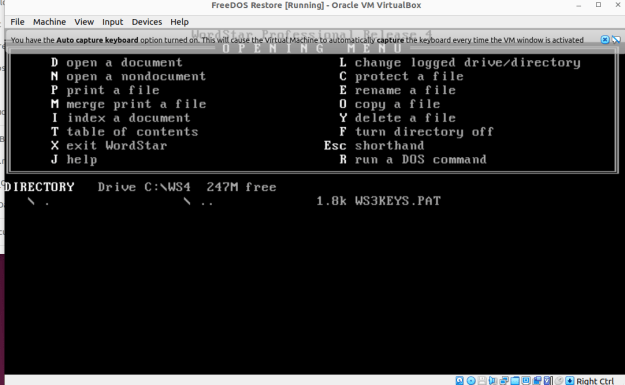
Task: Click the recording status icon
Action: coord(537,381)
